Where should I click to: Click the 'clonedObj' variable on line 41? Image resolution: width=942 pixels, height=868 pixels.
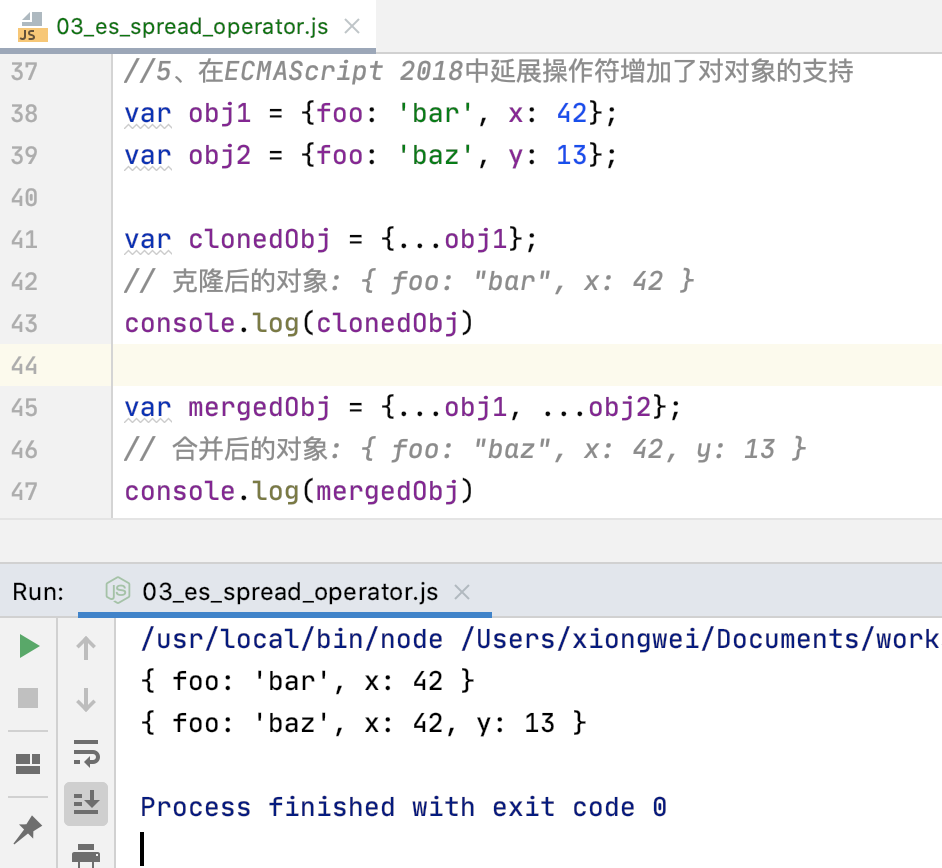click(x=260, y=239)
